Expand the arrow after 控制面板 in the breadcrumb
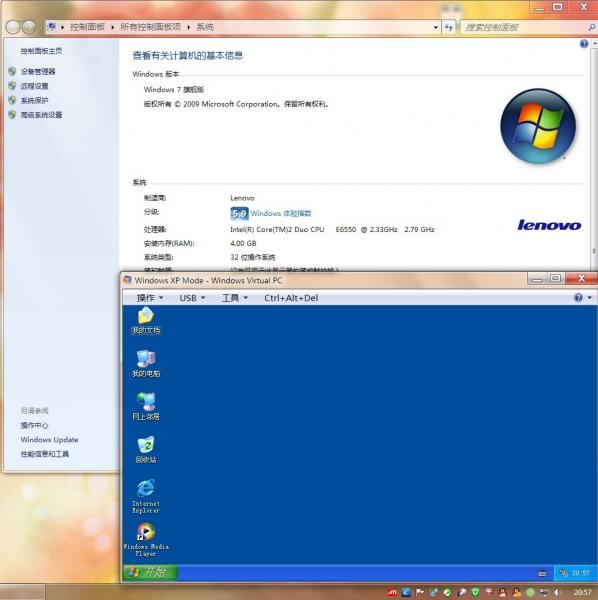This screenshot has width=598, height=600. pos(112,27)
